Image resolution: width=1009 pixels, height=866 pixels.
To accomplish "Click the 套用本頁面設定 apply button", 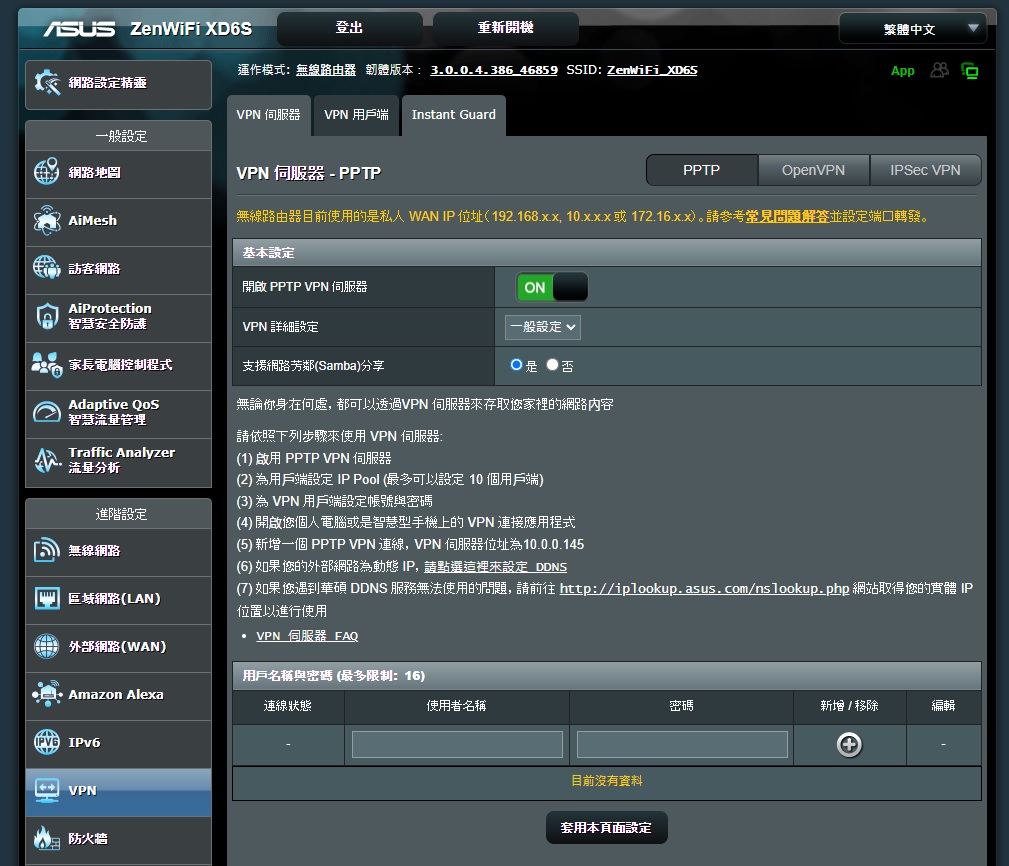I will [x=606, y=828].
